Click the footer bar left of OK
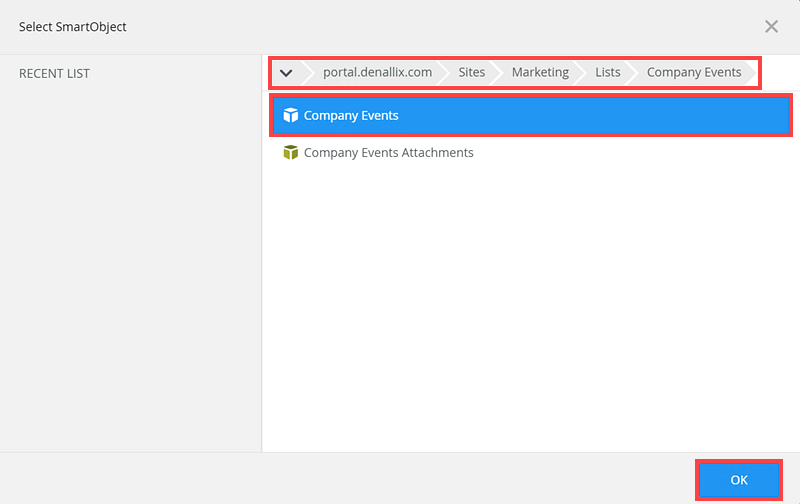Image resolution: width=800 pixels, height=504 pixels. click(350, 479)
